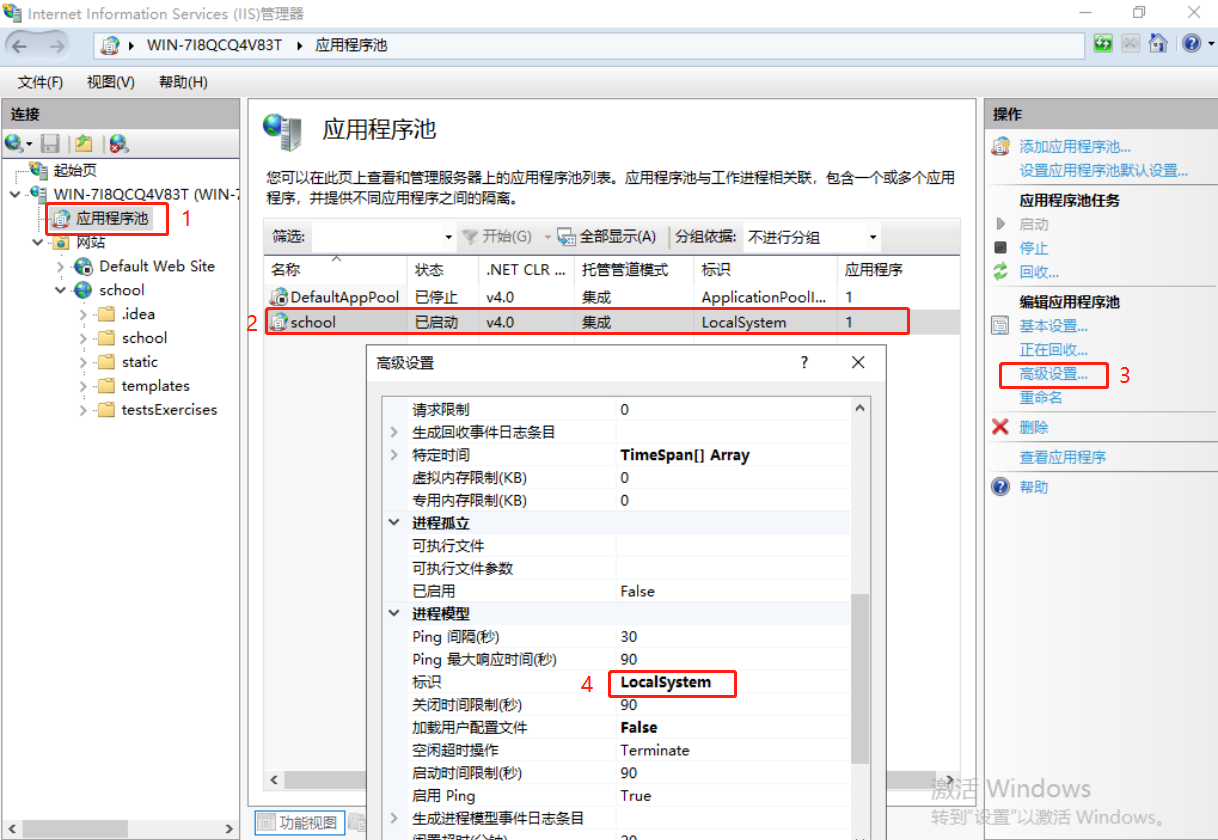
Task: Expand the 特定时间 property
Action: click(393, 455)
